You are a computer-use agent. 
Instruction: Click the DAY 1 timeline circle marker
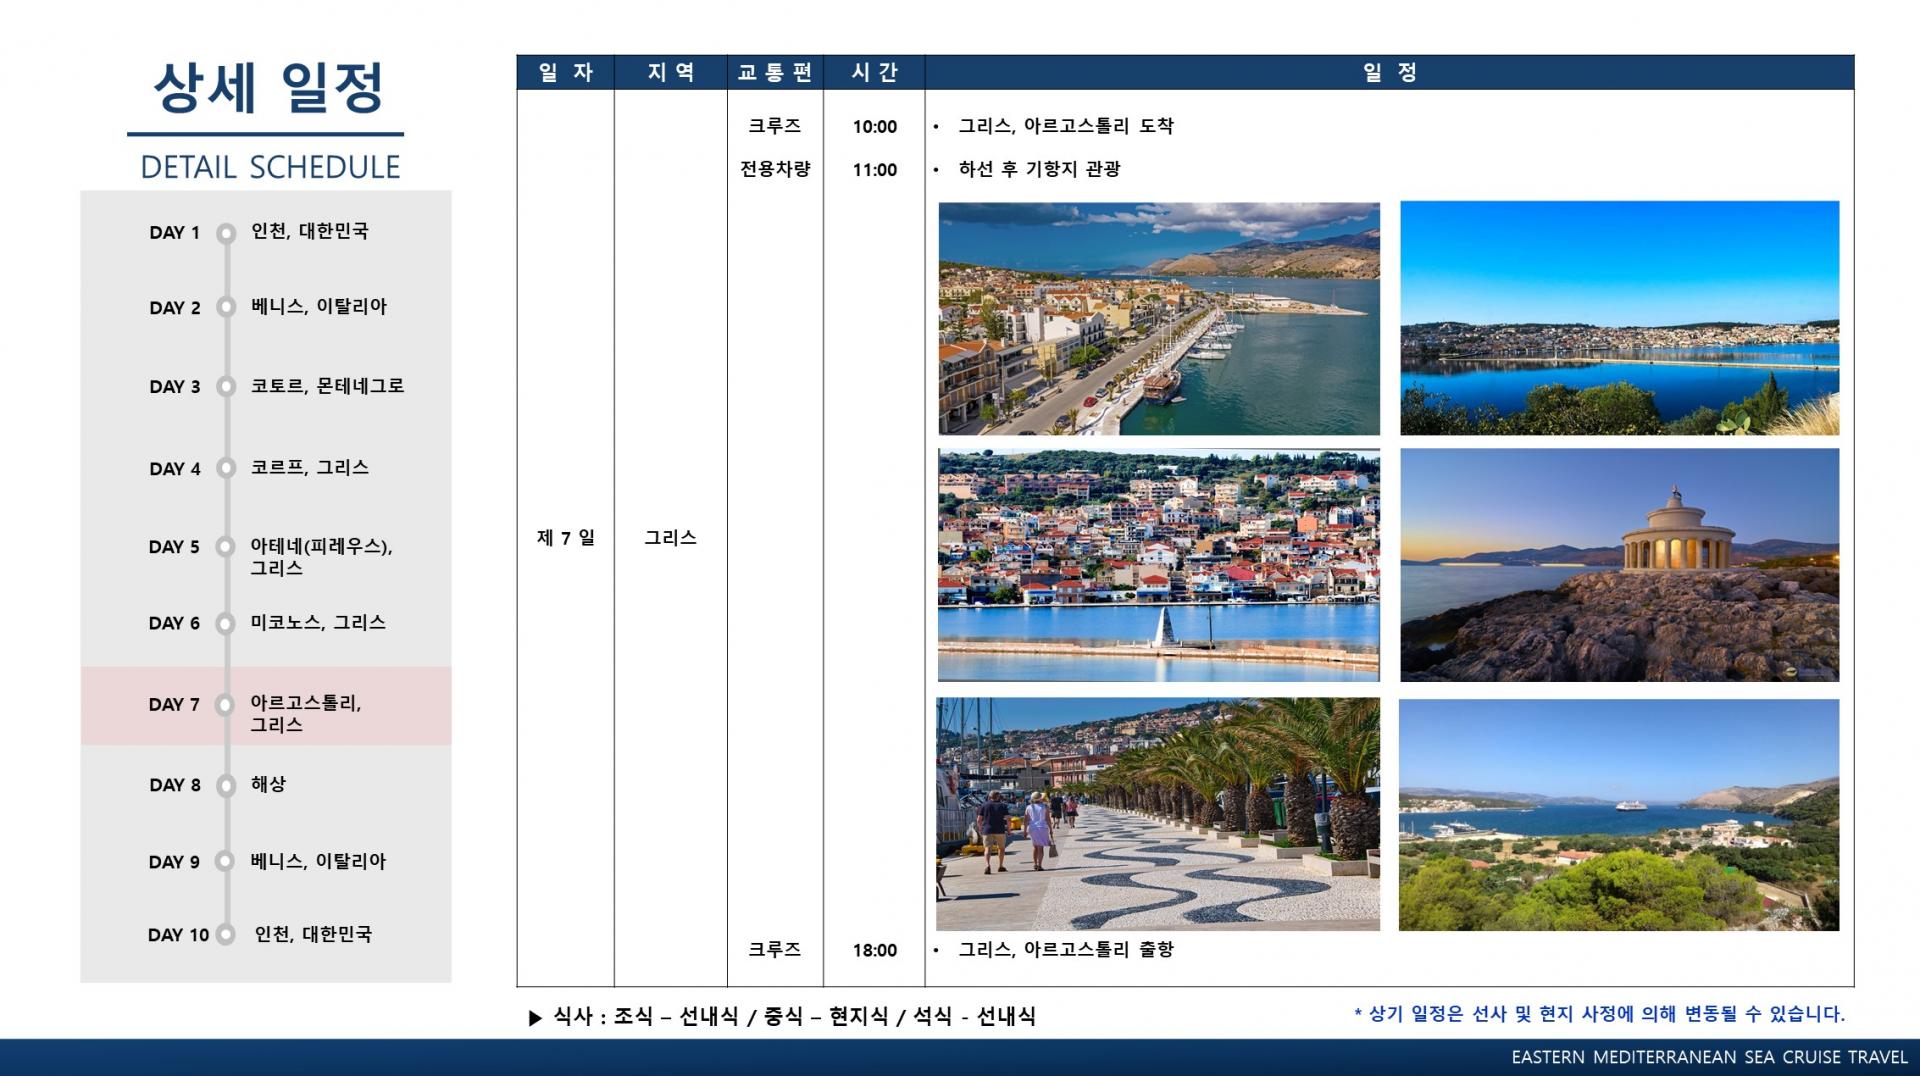click(x=227, y=233)
